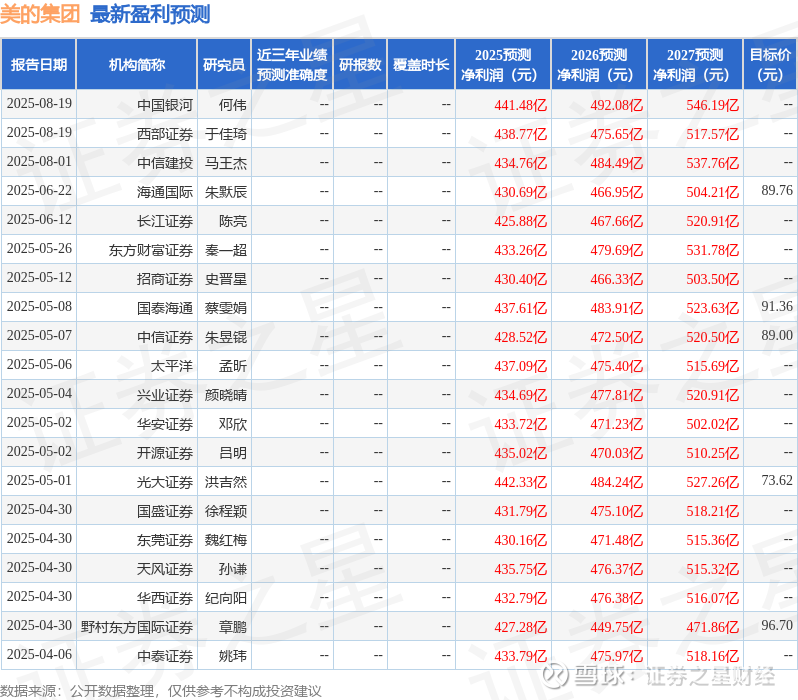Click report date 2025-08-01
Image resolution: width=798 pixels, height=700 pixels.
tap(39, 162)
